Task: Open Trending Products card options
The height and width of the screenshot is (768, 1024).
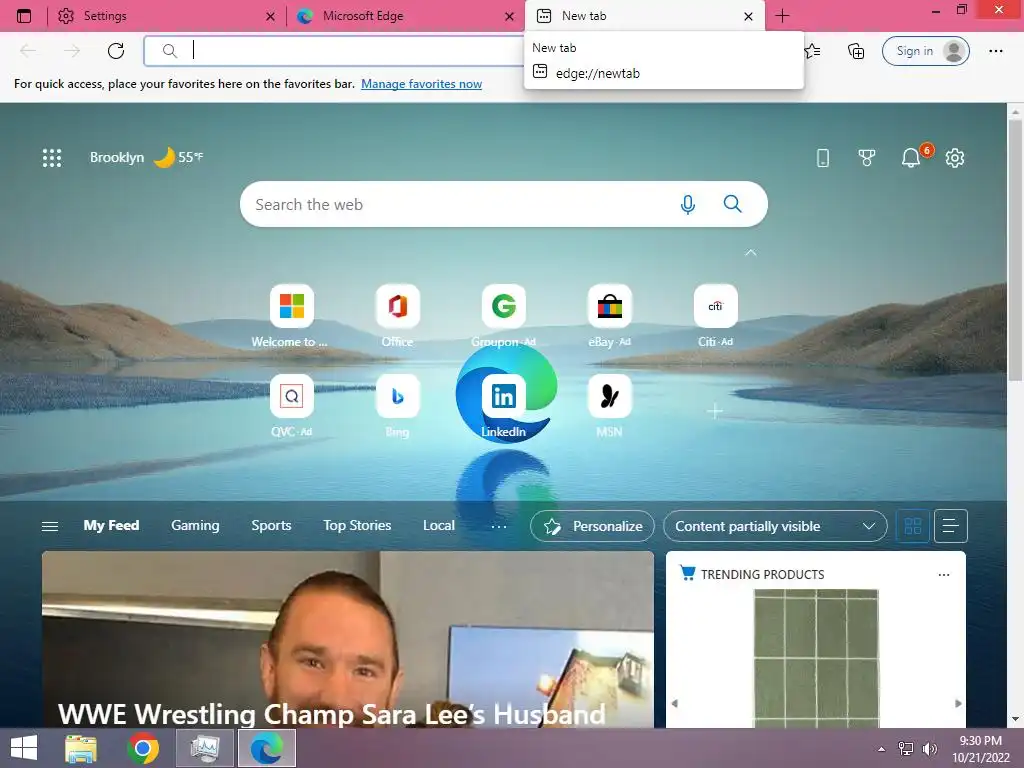Action: (x=944, y=575)
